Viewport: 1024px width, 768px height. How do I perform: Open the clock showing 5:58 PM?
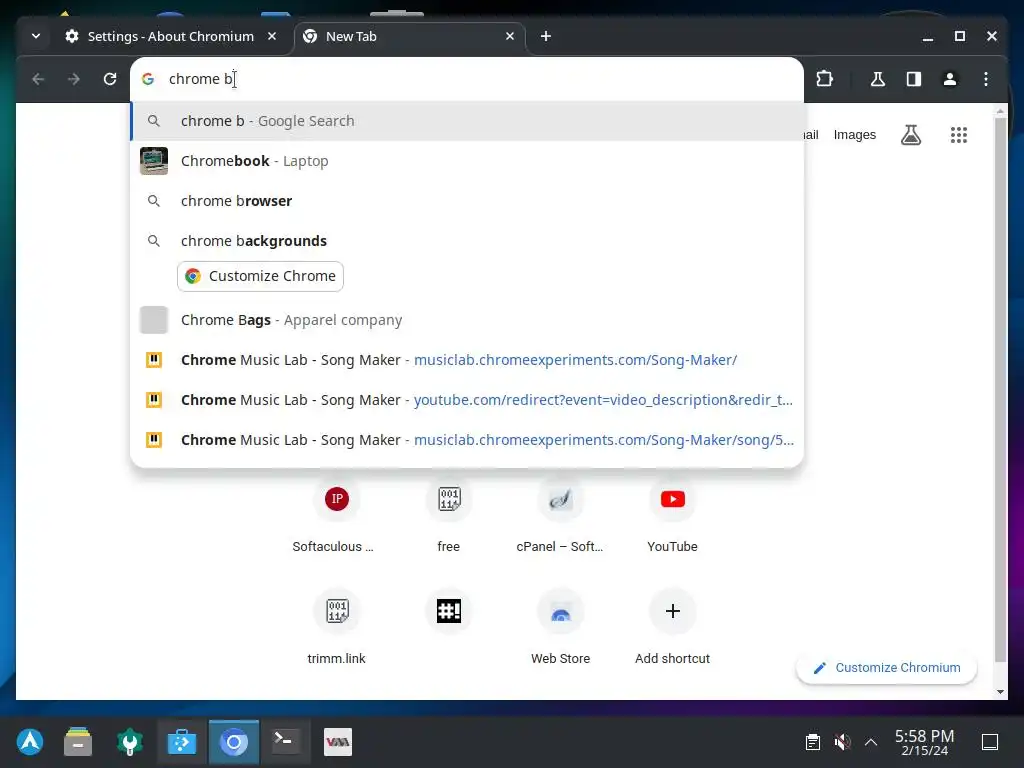(924, 743)
